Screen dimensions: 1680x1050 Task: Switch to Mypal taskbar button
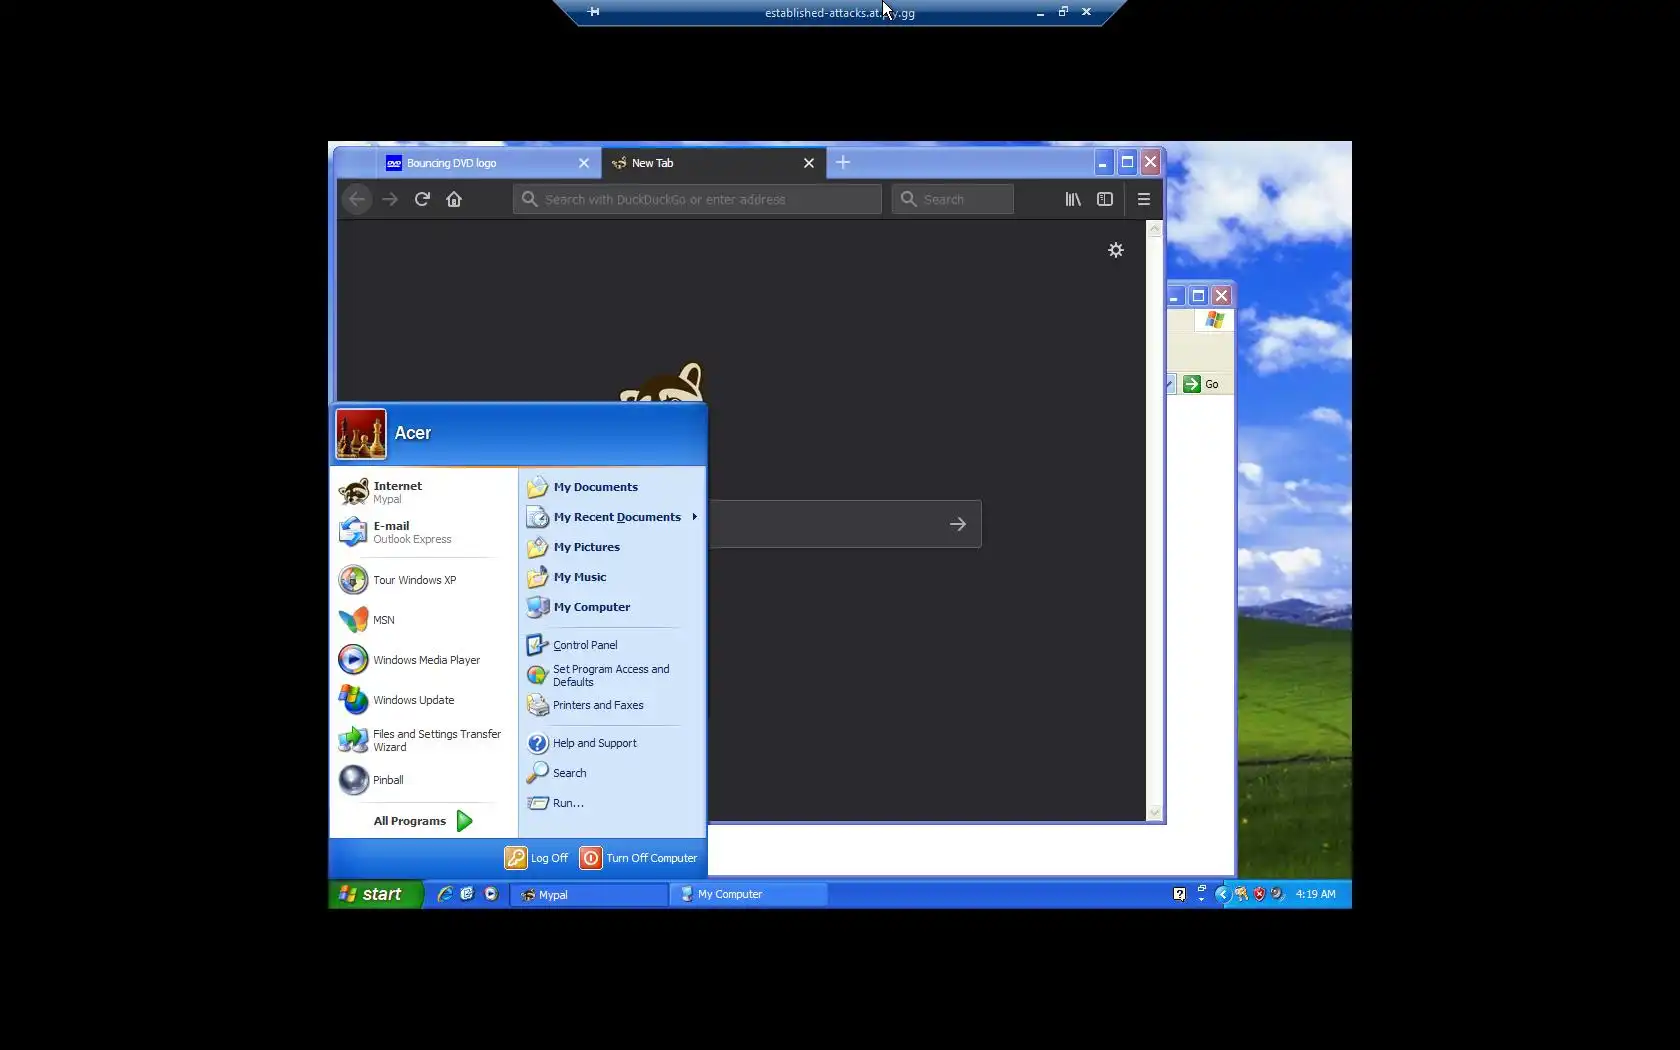590,894
